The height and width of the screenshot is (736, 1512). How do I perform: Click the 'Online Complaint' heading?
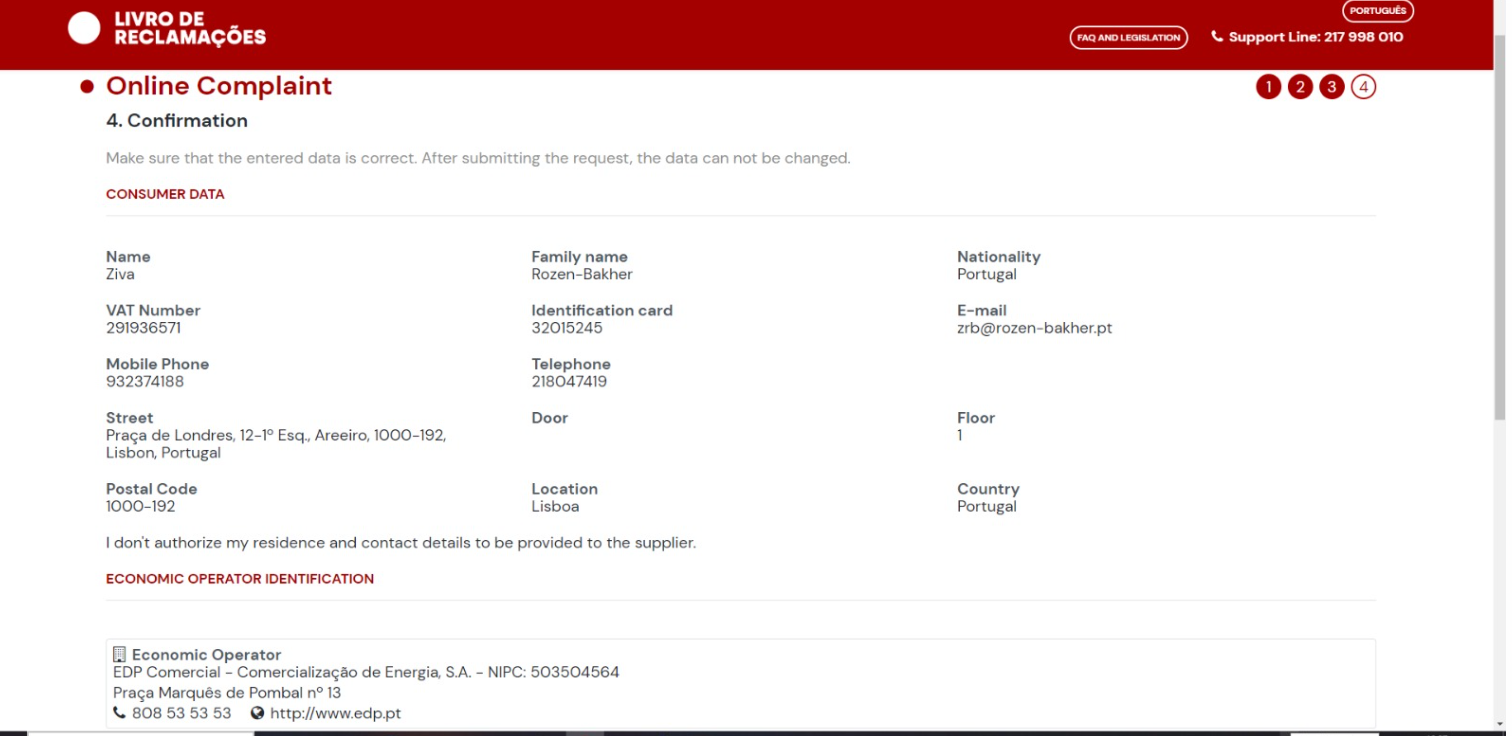point(219,86)
